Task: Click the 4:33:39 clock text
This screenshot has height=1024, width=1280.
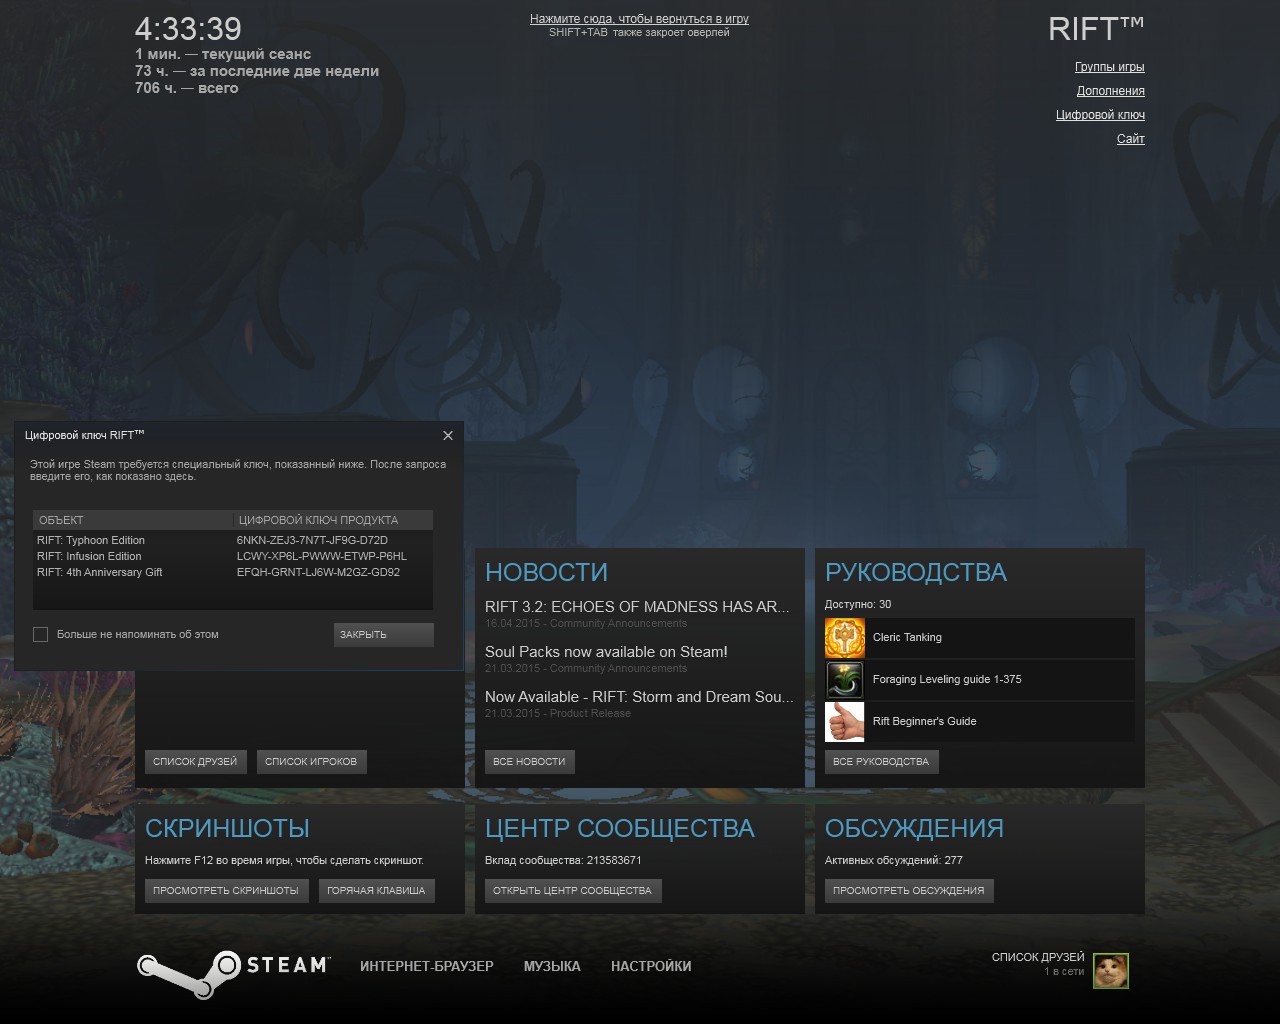Action: (188, 29)
